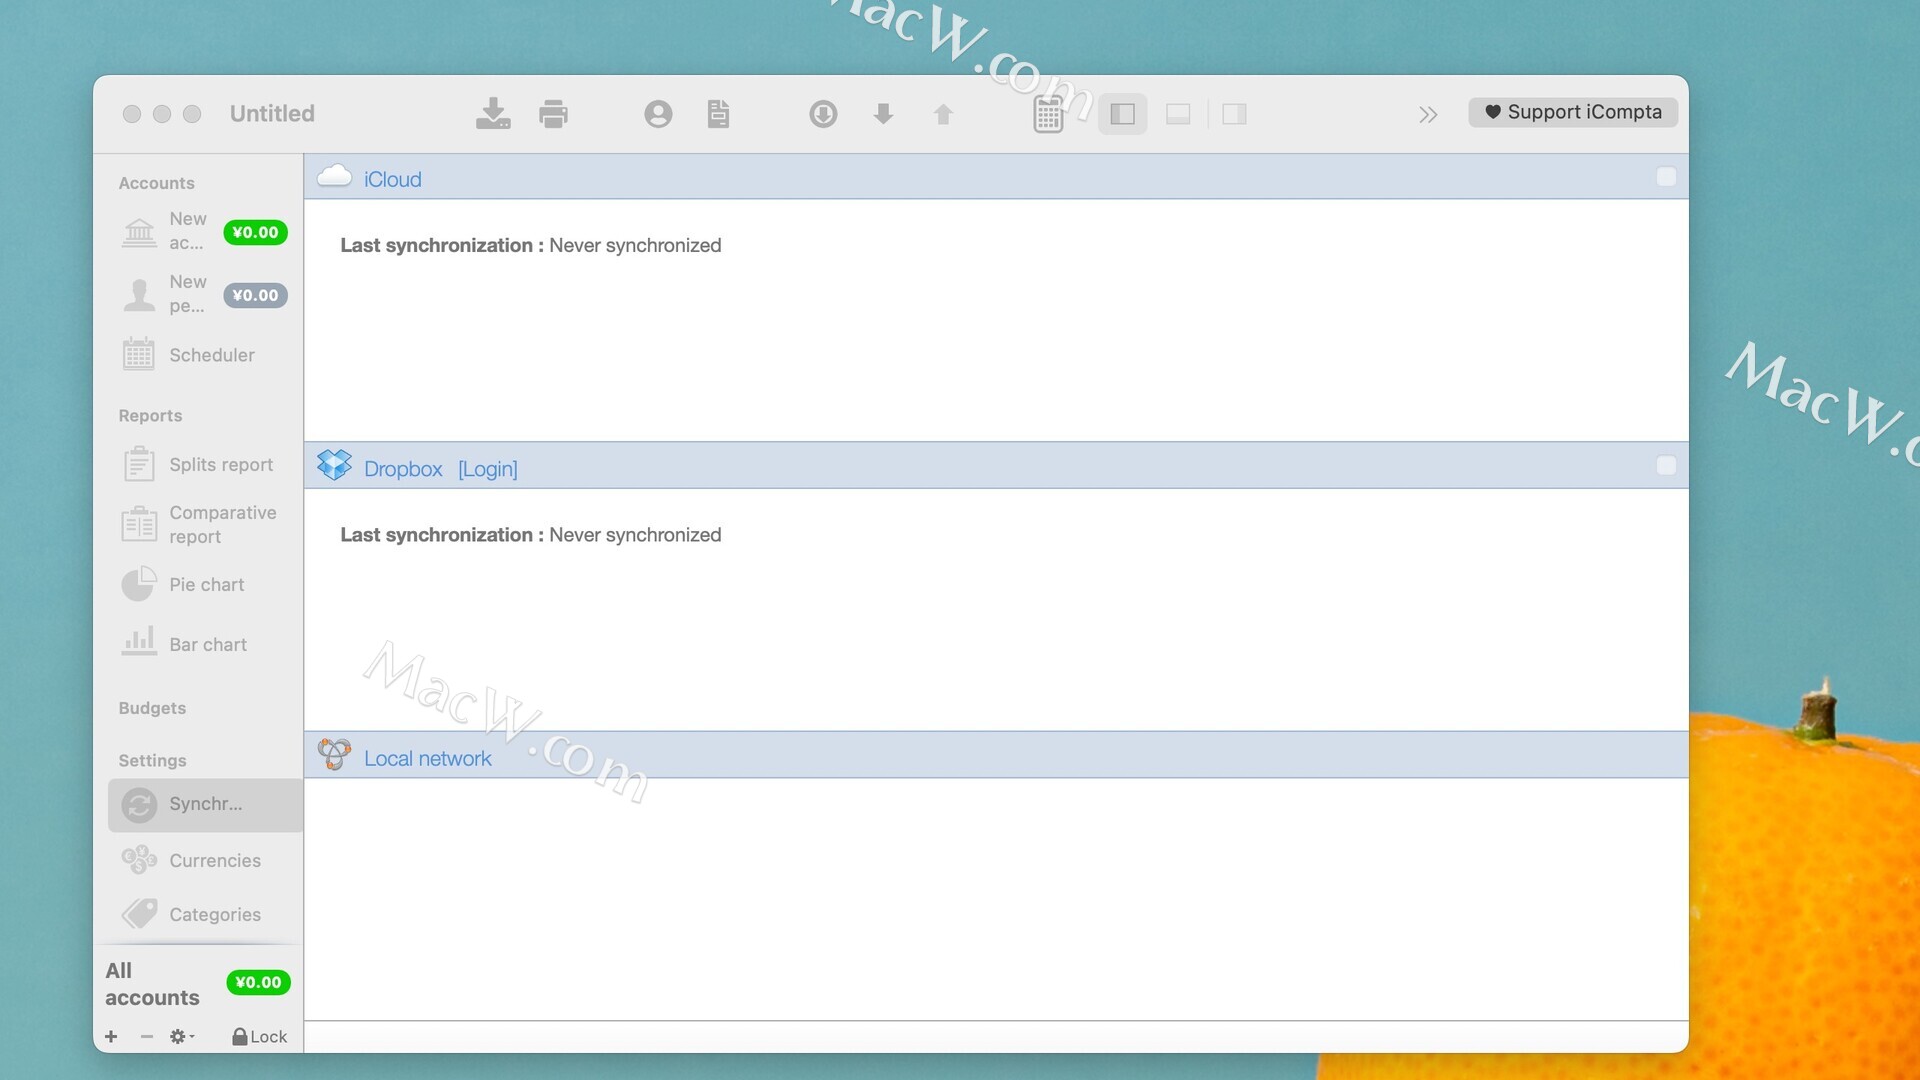Click the Support iCompta button

click(x=1572, y=112)
